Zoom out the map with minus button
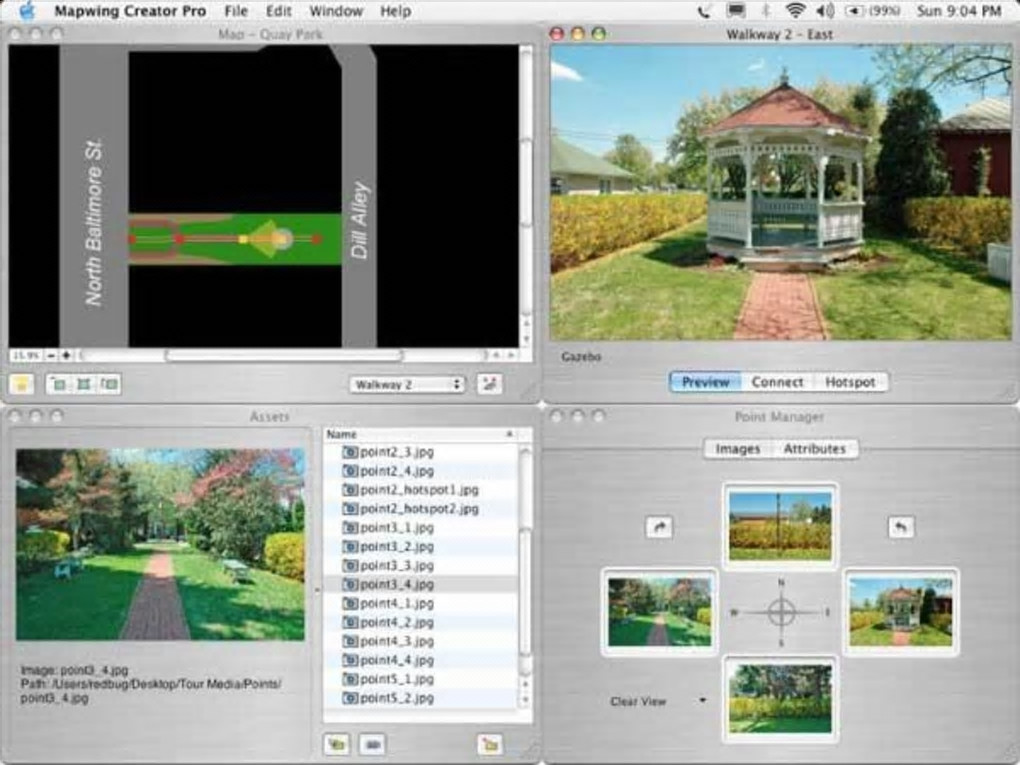The height and width of the screenshot is (765, 1020). point(51,356)
